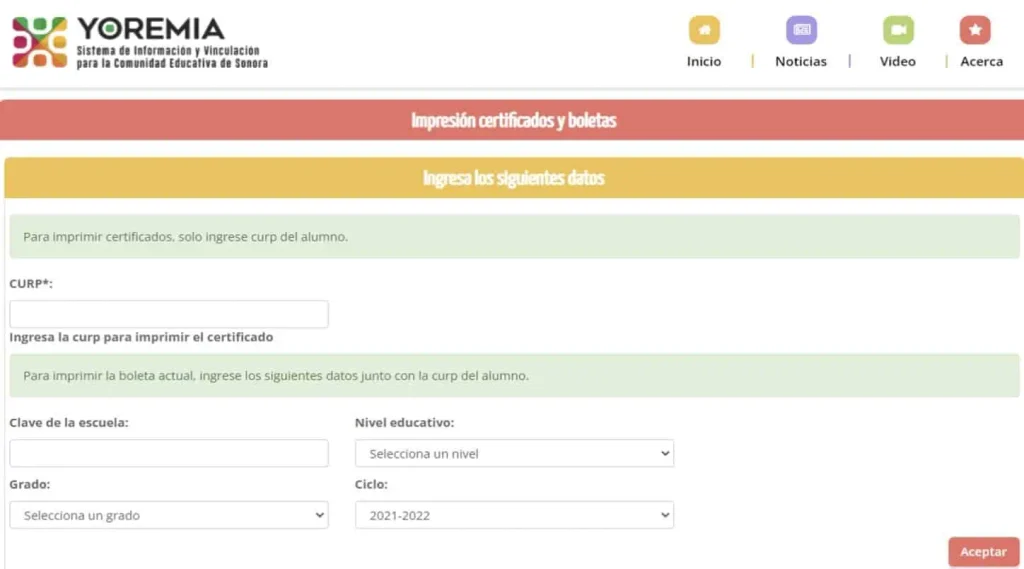Click the 'Grado:' label
This screenshot has width=1024, height=569.
29,484
